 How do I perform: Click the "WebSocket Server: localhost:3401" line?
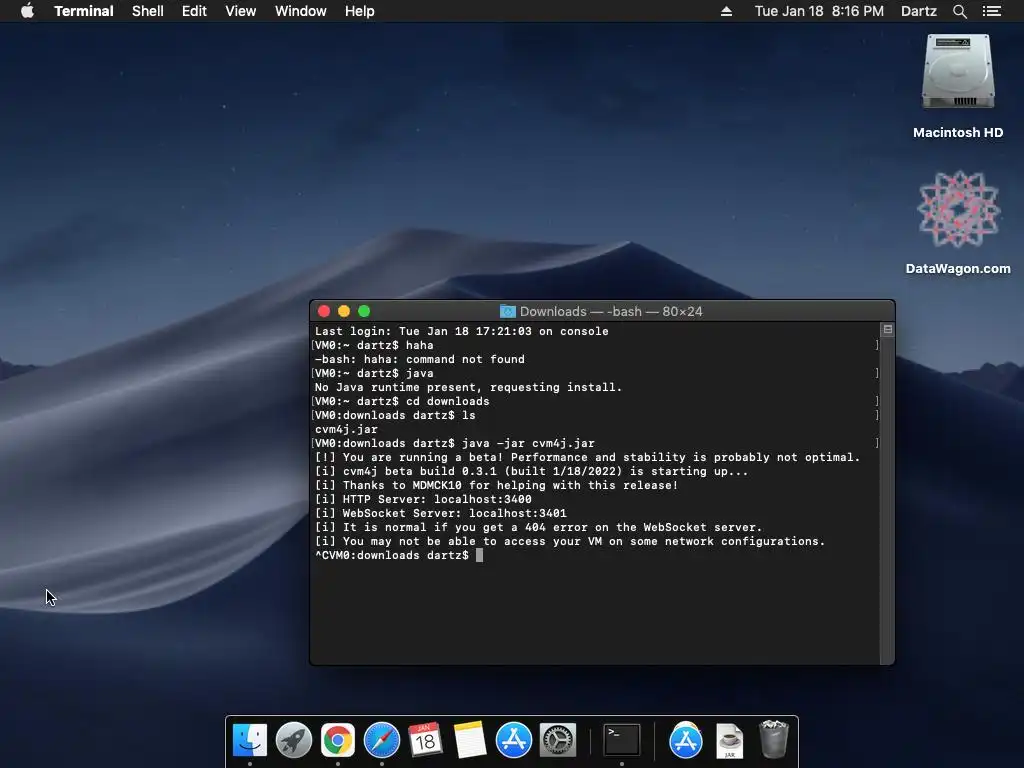click(441, 513)
